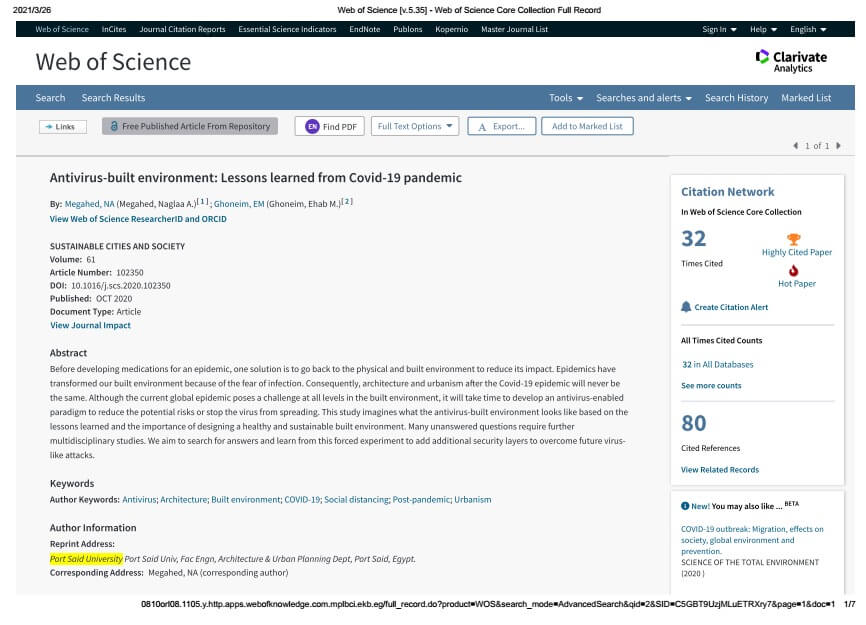Click the Architecture keyword

(x=183, y=500)
